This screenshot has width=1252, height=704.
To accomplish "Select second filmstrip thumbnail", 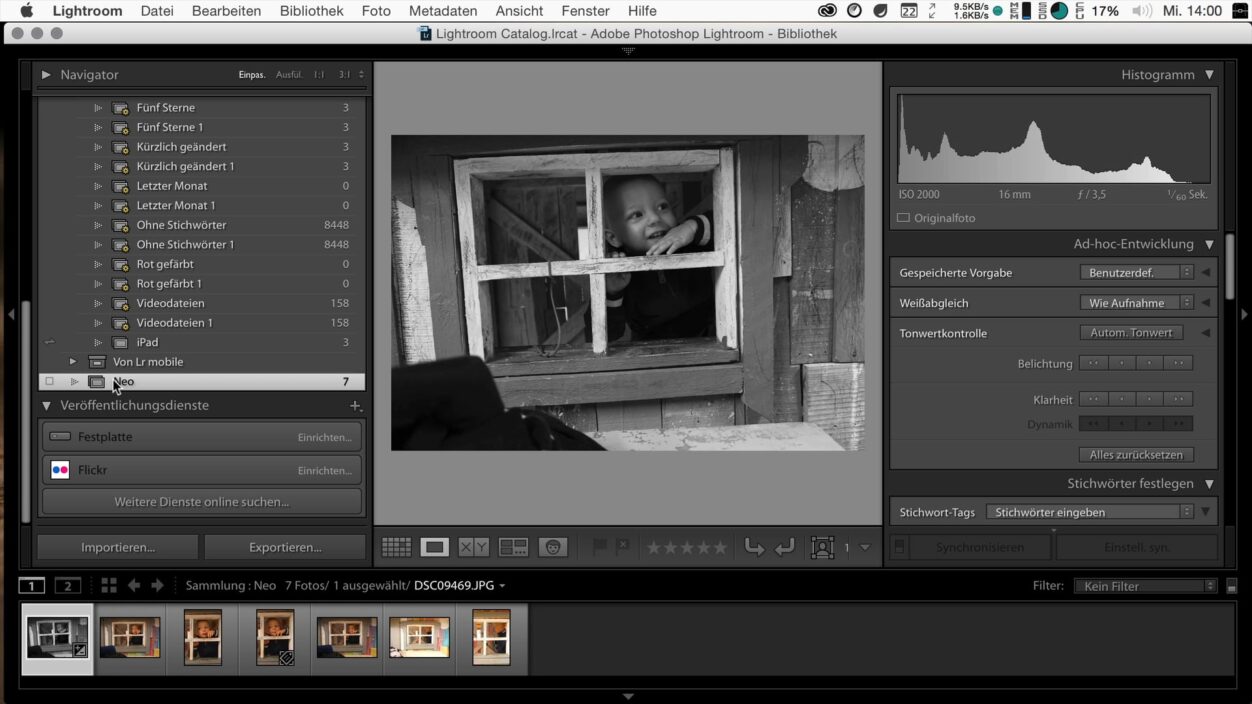I will click(130, 638).
